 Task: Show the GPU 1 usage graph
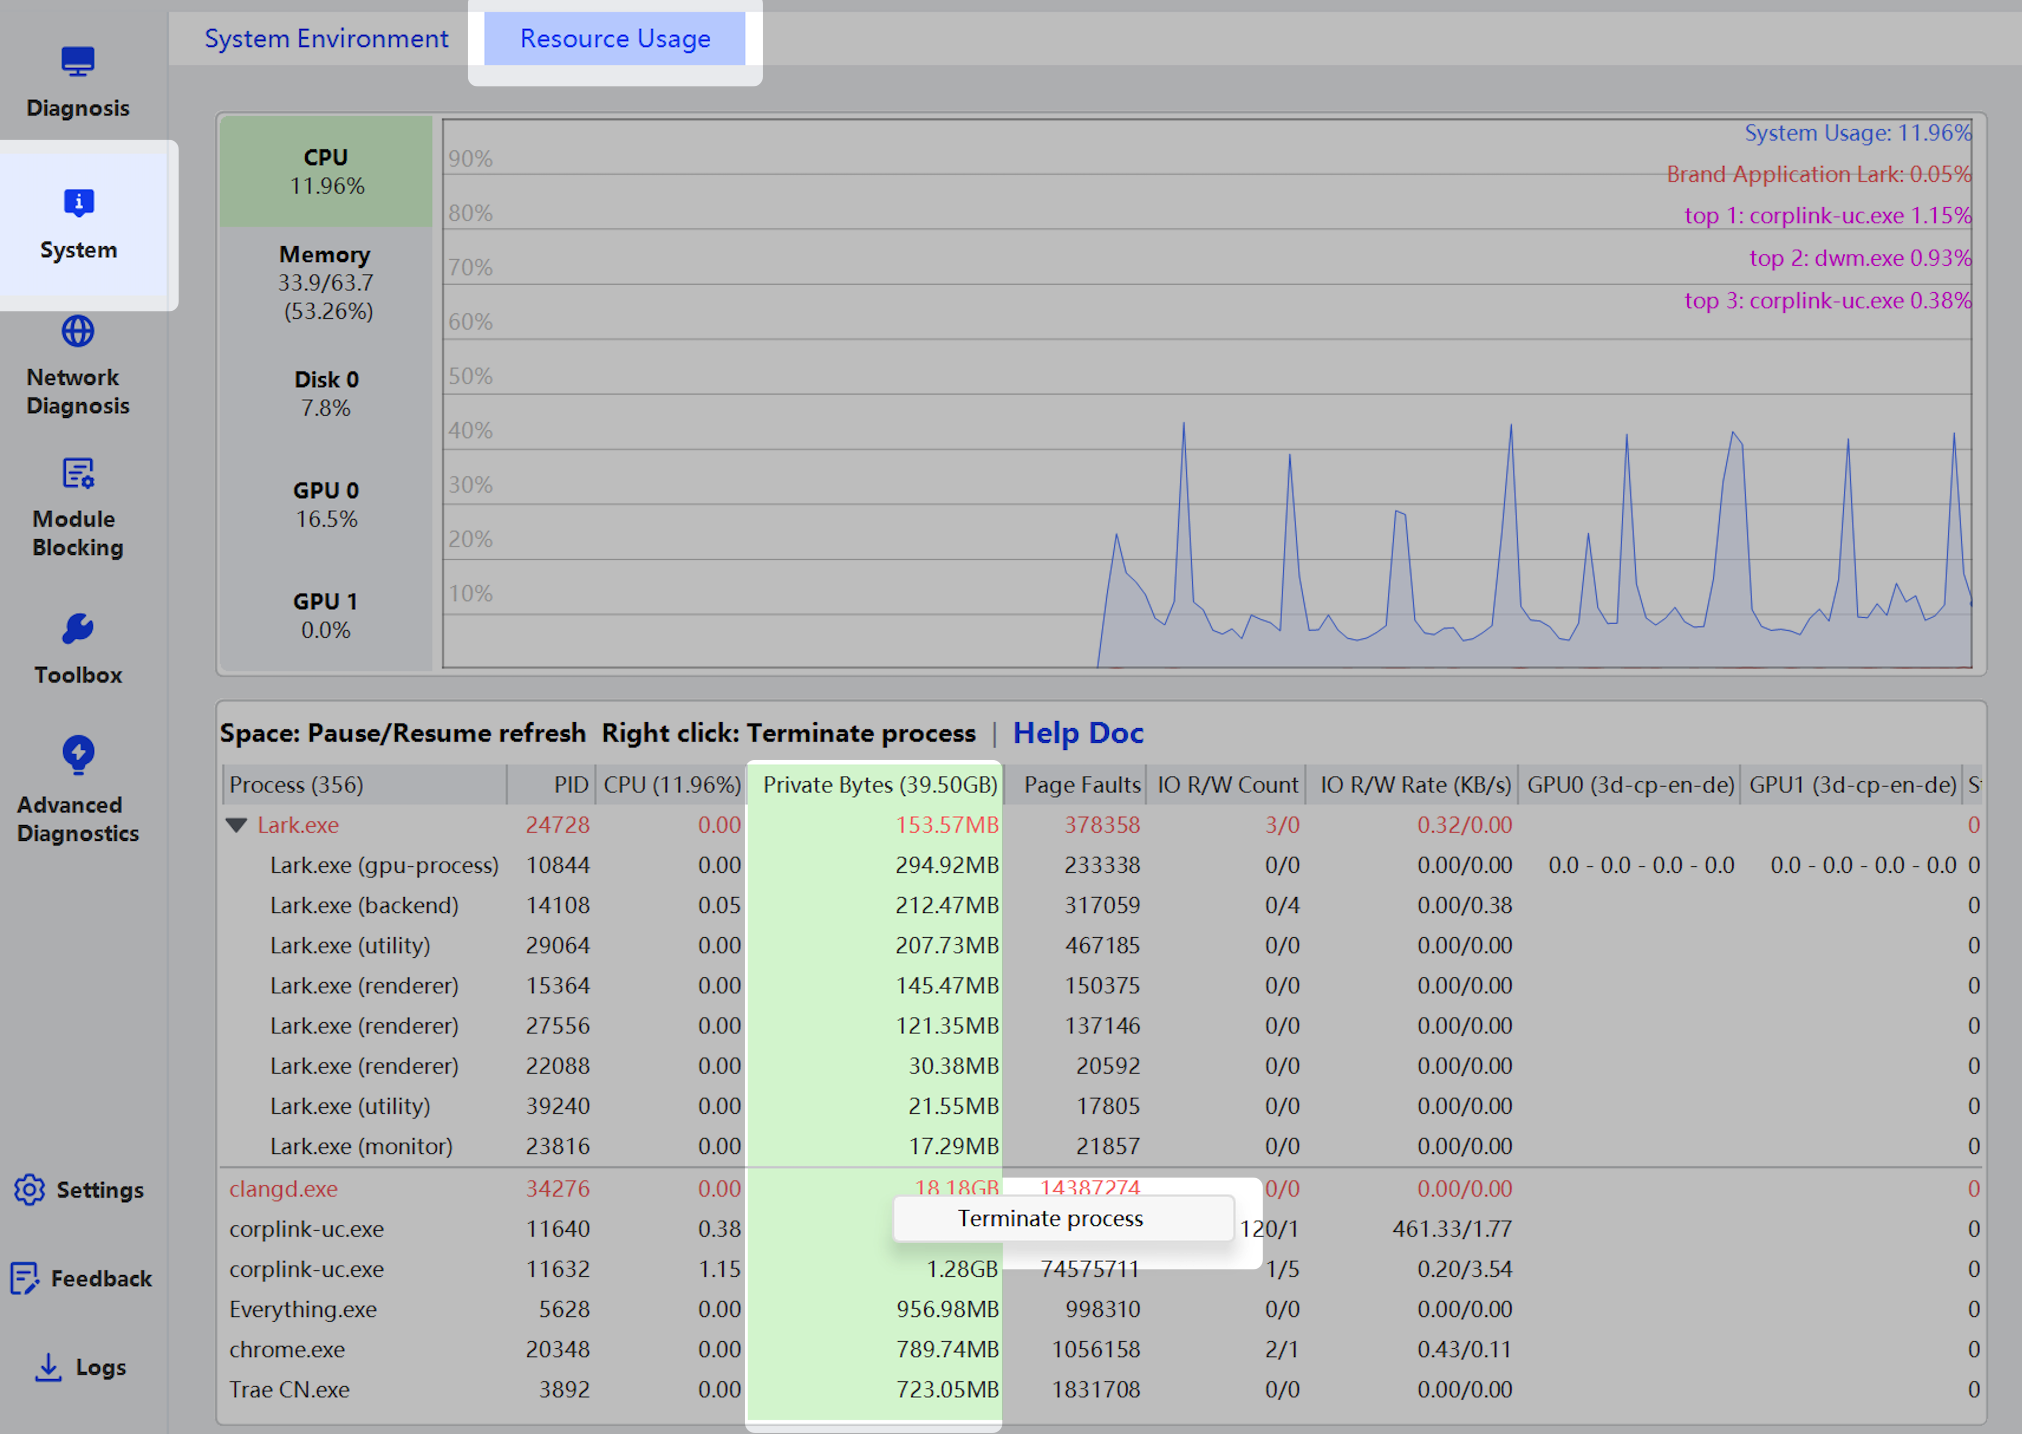point(326,615)
